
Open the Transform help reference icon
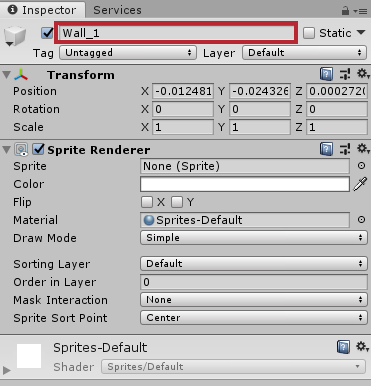(x=326, y=74)
